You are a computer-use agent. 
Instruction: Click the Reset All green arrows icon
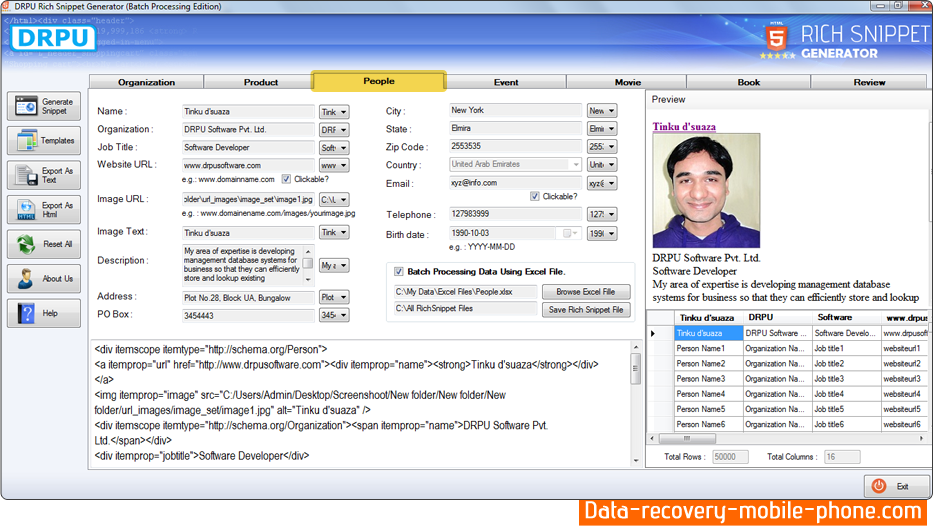pos(26,245)
